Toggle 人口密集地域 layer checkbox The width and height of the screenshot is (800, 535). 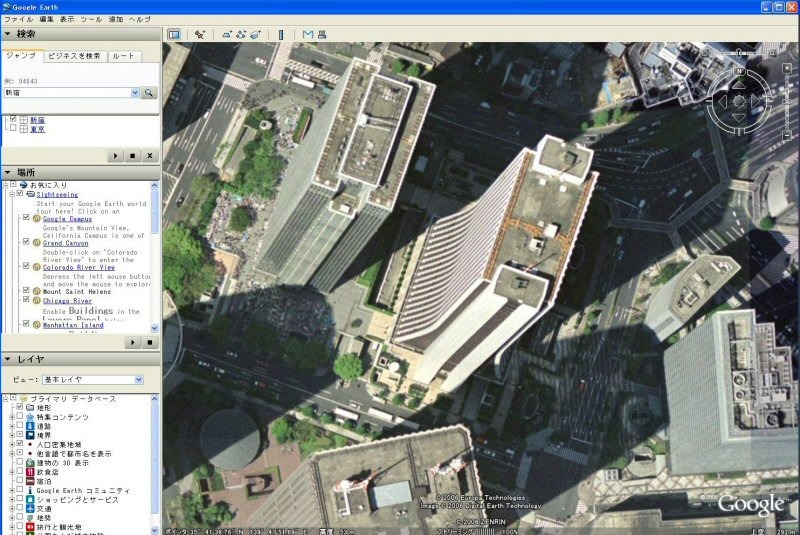click(x=20, y=444)
